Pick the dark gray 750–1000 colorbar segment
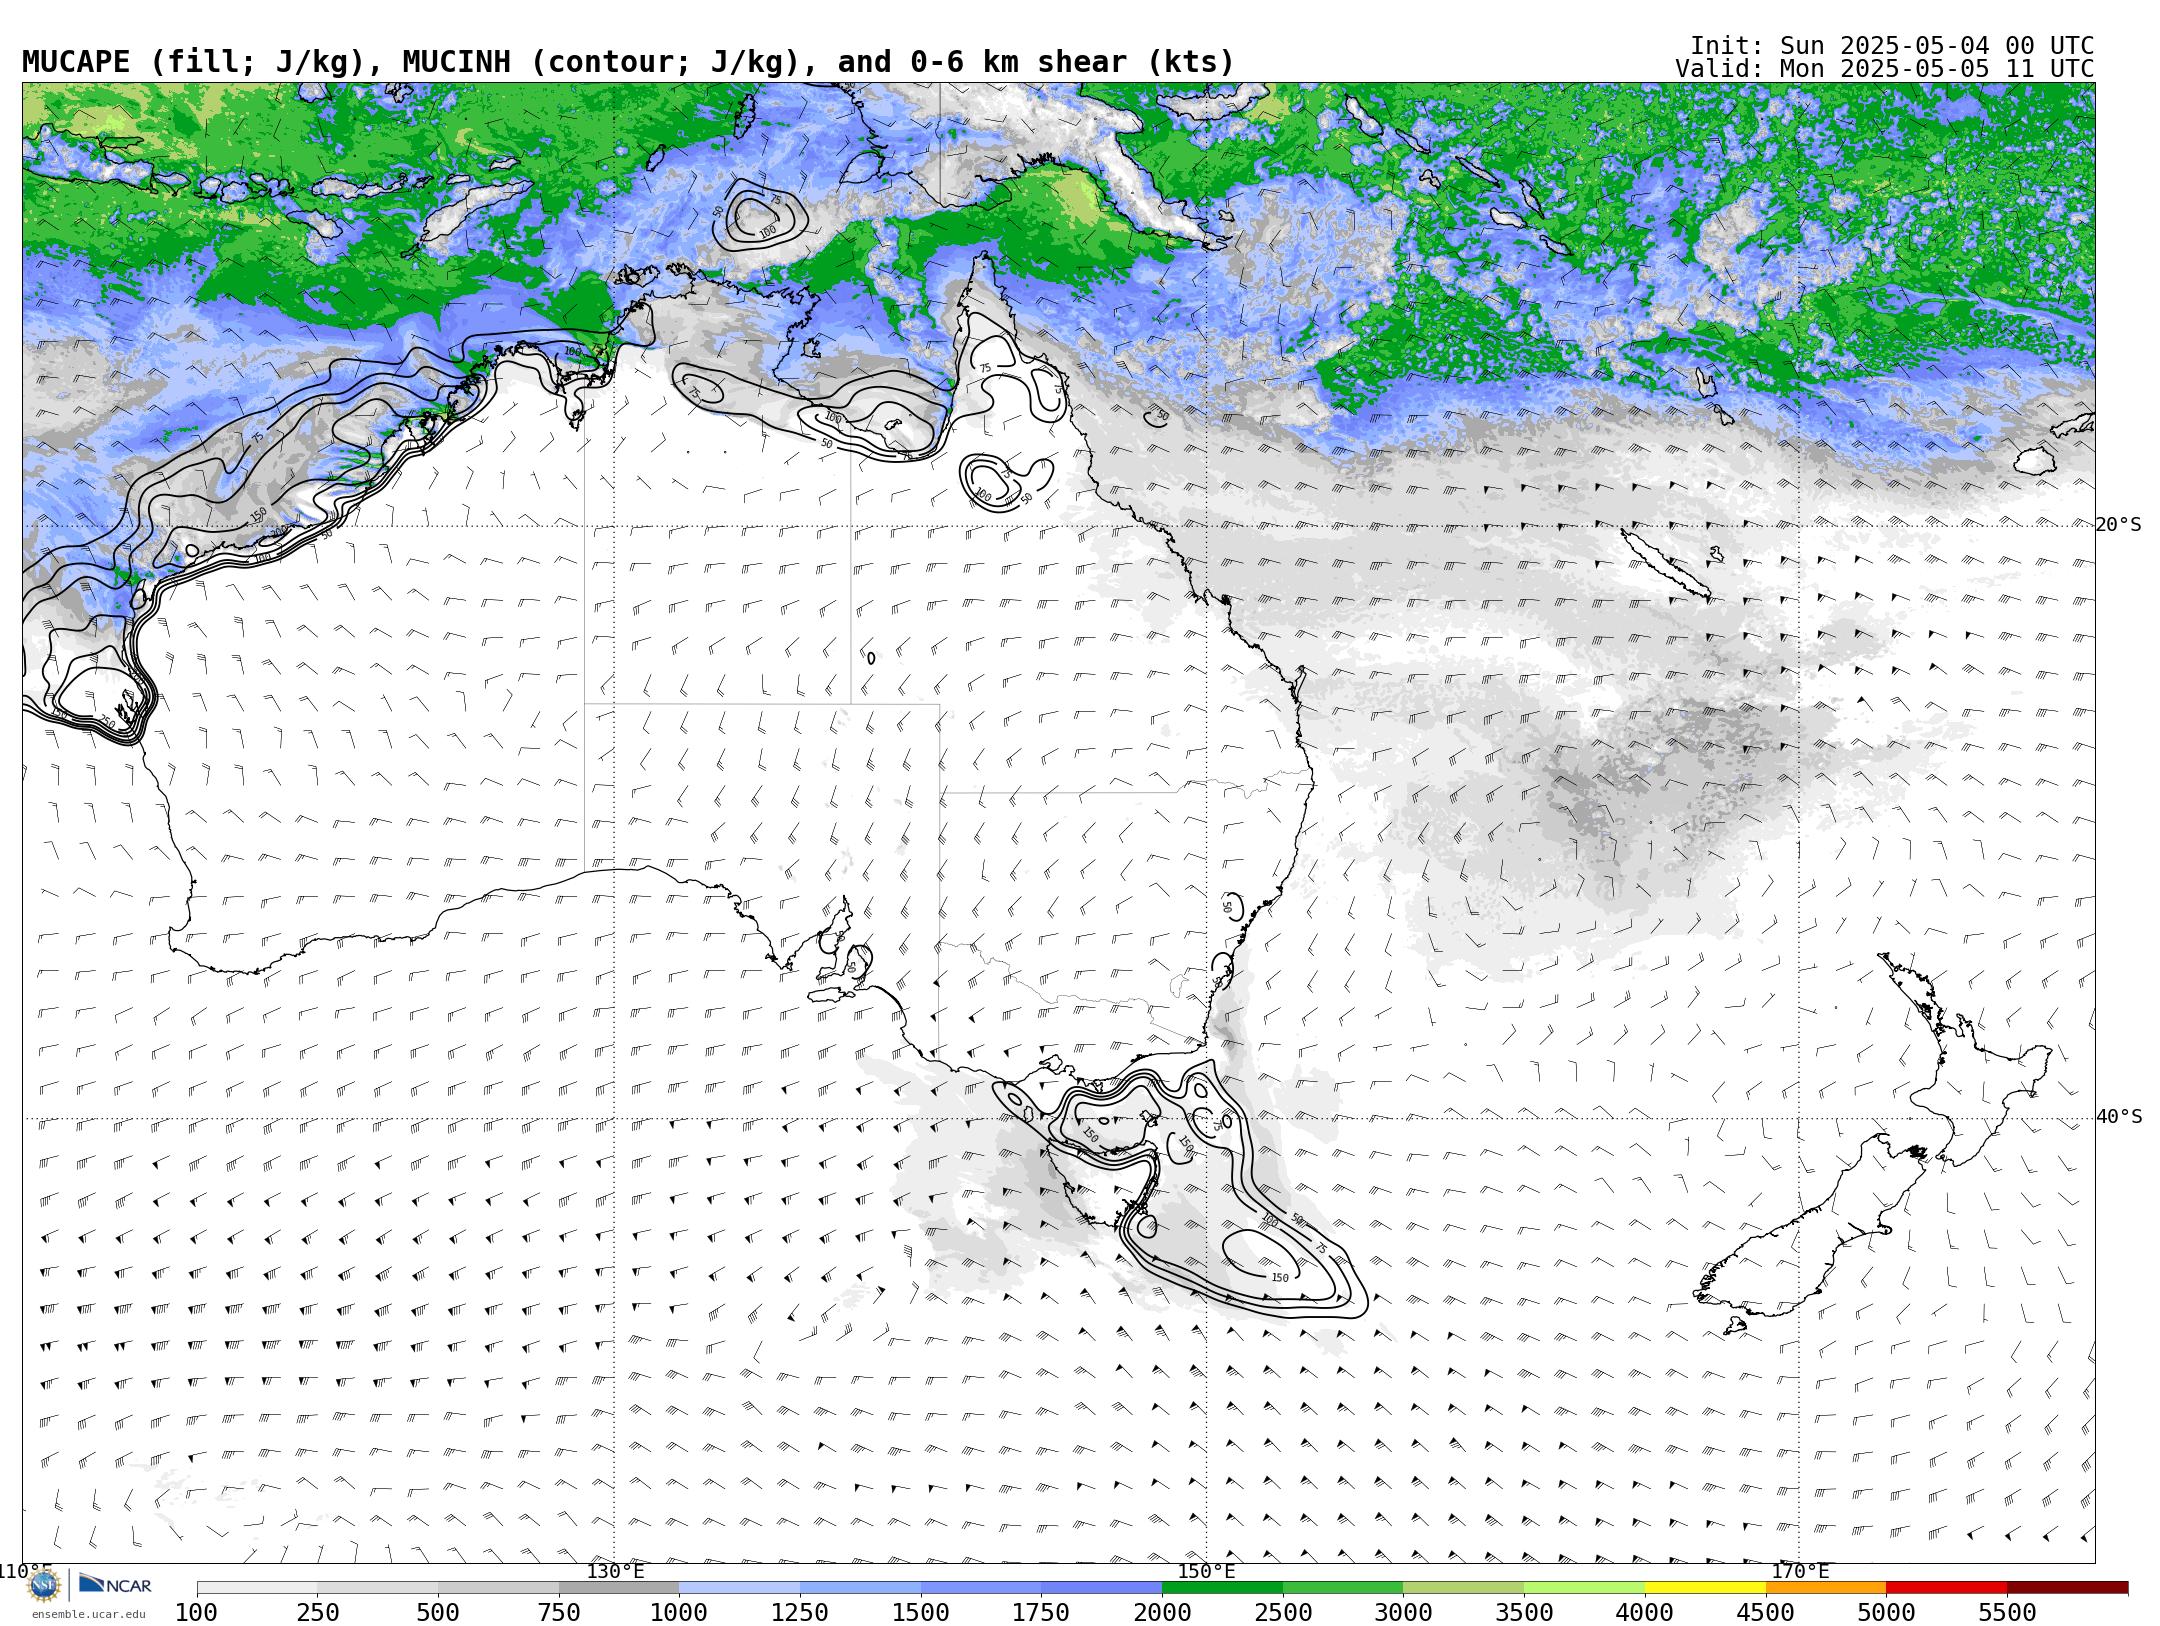Image resolution: width=2160 pixels, height=1626 pixels. pos(619,1588)
